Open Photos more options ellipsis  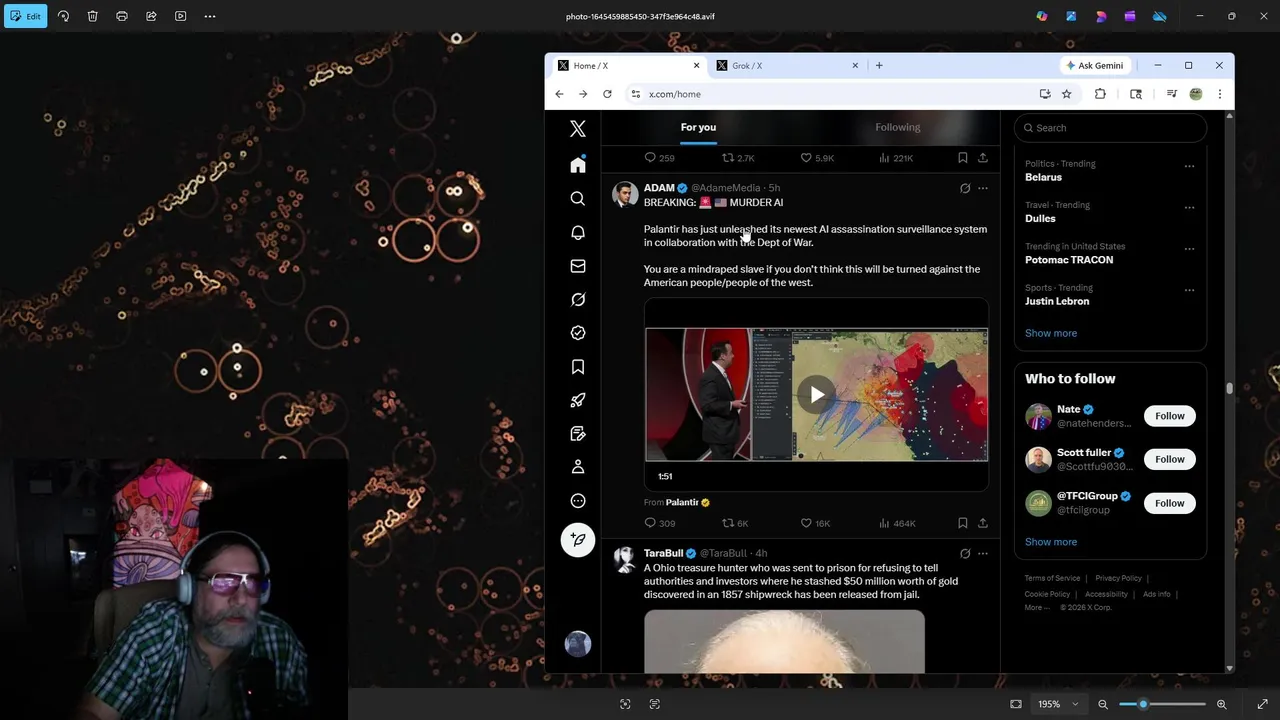point(210,16)
